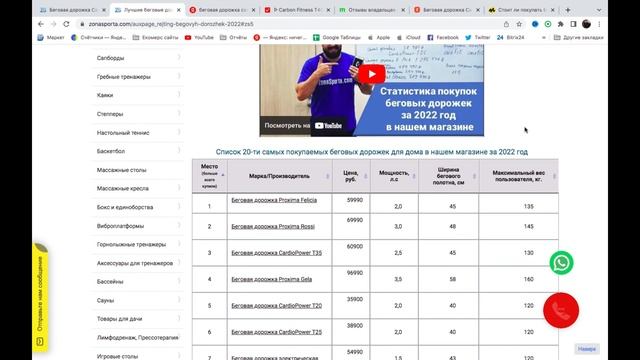Sort the table by Мощность, л.с column

coord(394,176)
